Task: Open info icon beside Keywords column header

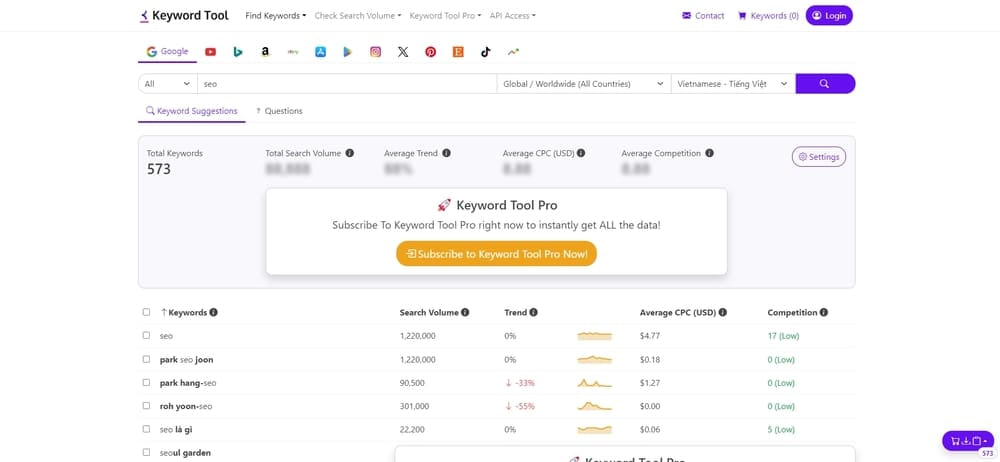Action: [x=214, y=313]
